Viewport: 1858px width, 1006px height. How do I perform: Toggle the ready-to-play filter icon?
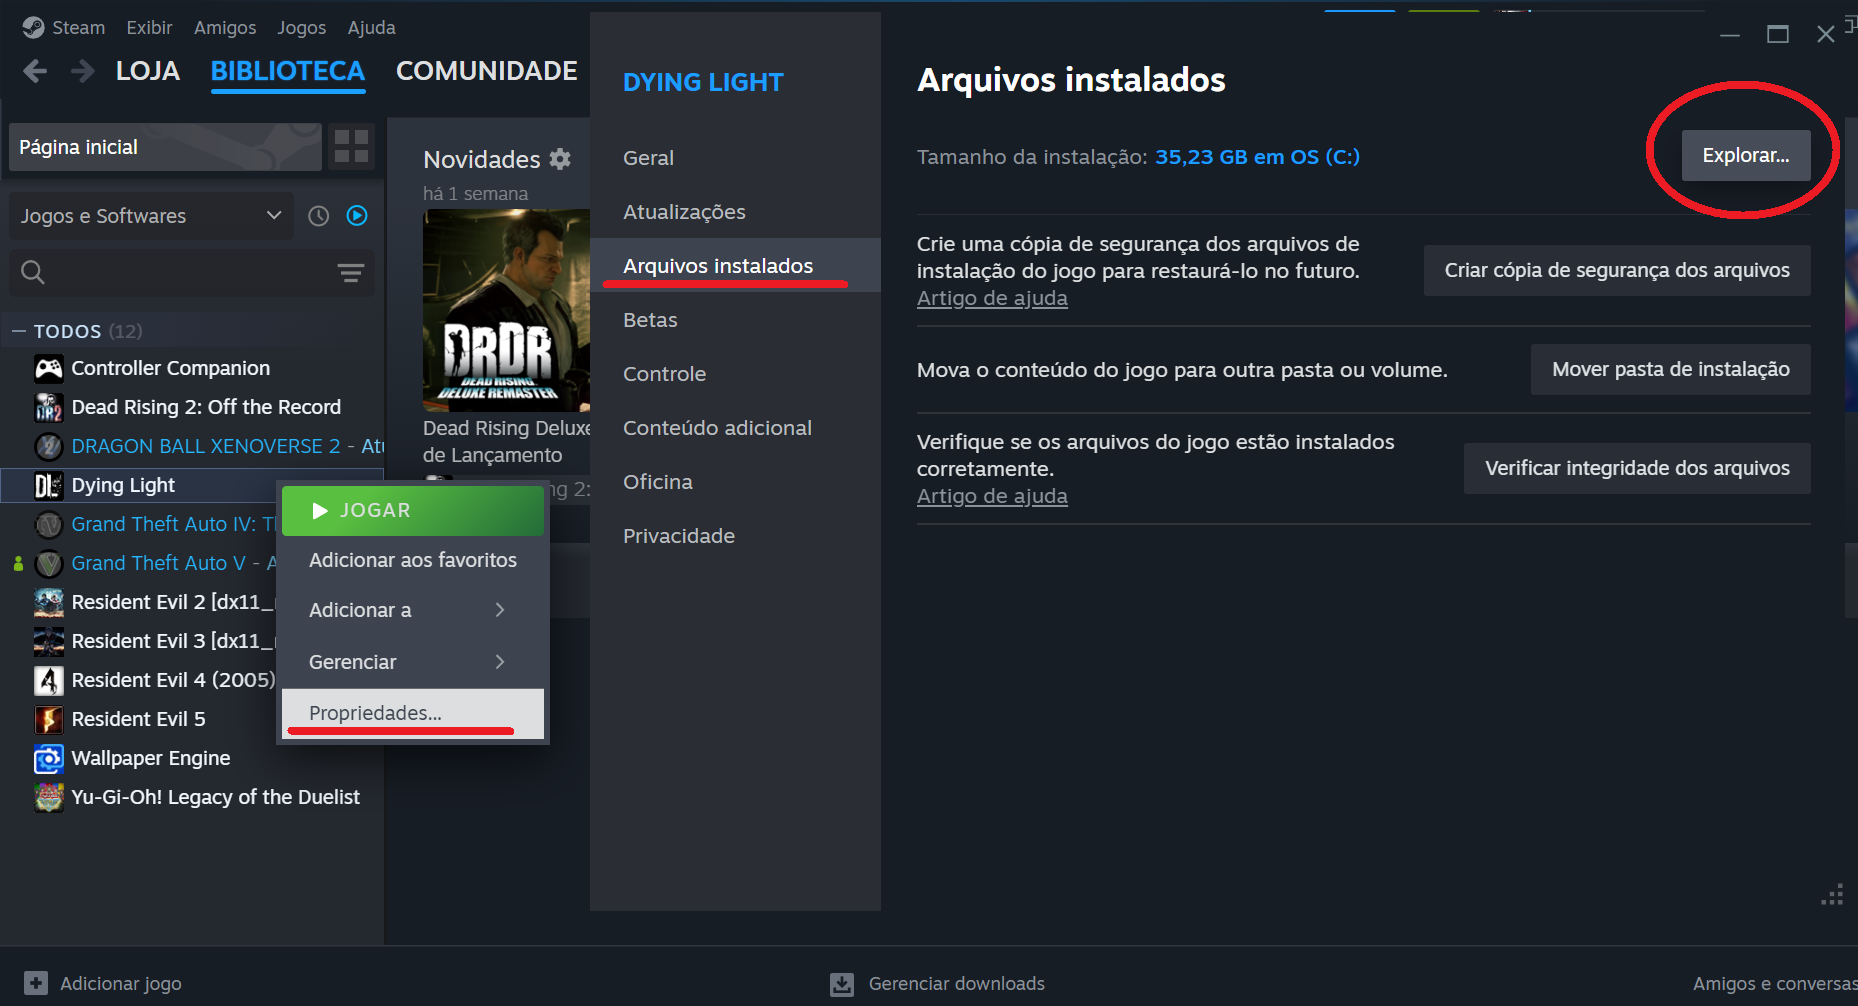(x=357, y=216)
